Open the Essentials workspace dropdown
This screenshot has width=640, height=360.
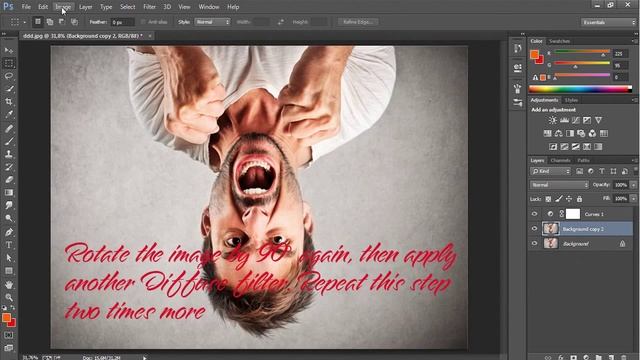tap(608, 22)
